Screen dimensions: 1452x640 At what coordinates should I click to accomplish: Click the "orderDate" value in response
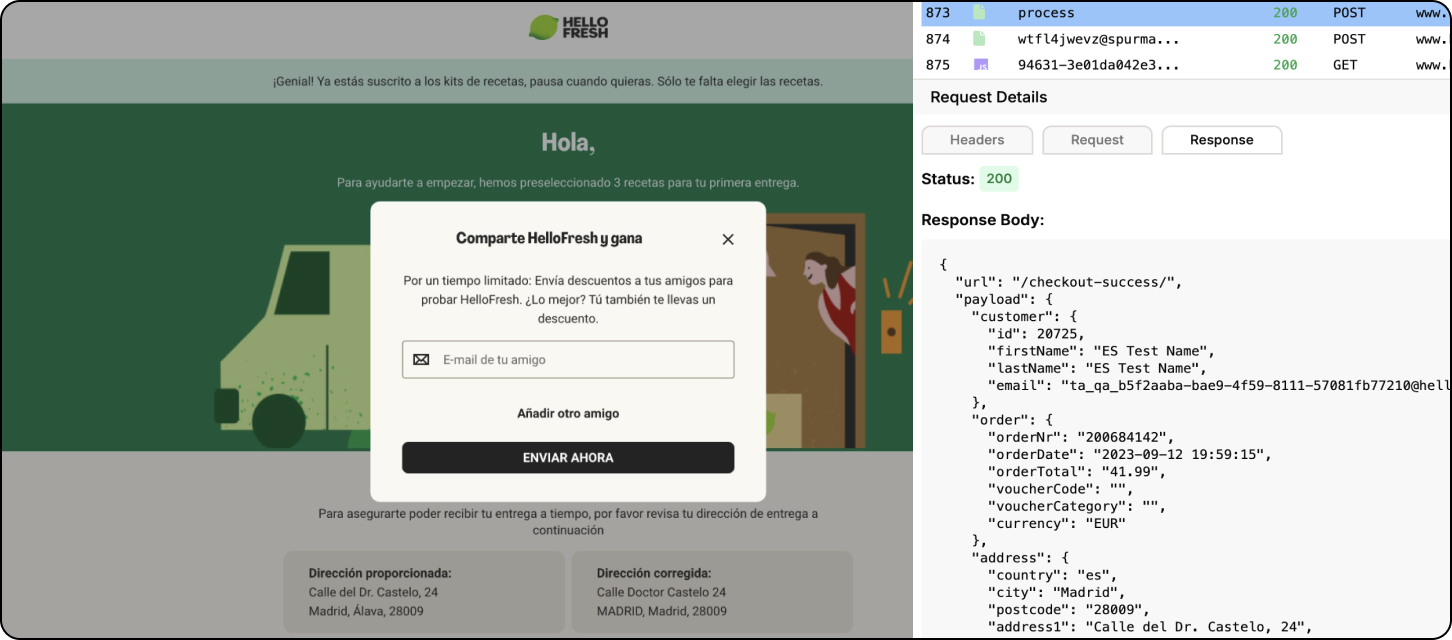coord(1181,455)
